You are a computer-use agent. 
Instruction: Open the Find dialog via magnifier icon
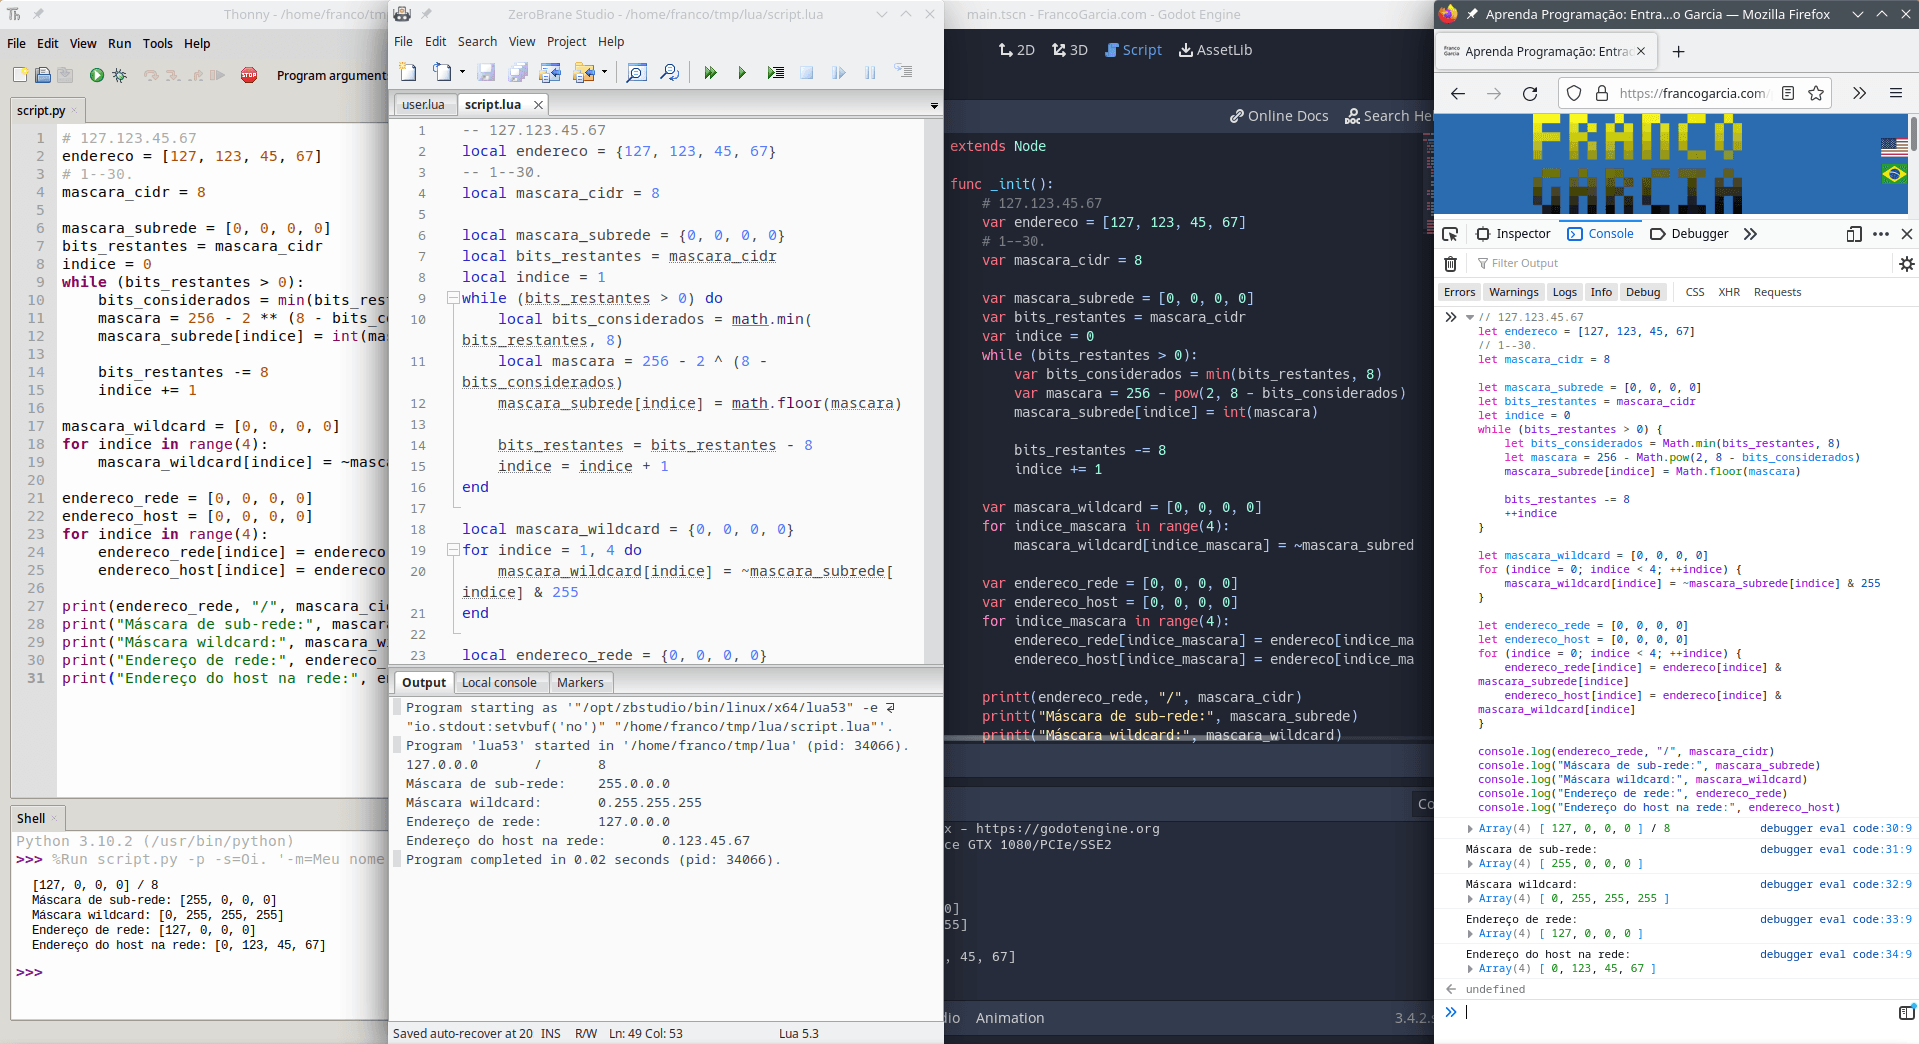pyautogui.click(x=637, y=72)
